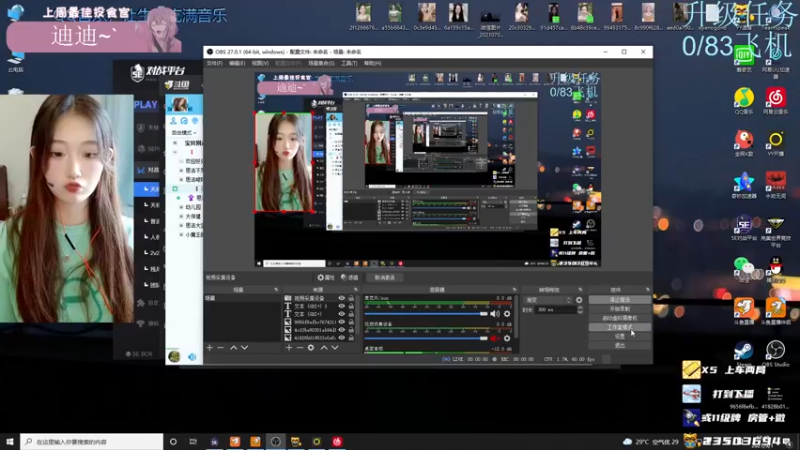The height and width of the screenshot is (450, 800).
Task: Add a new source with the plus icon
Action: pos(289,347)
